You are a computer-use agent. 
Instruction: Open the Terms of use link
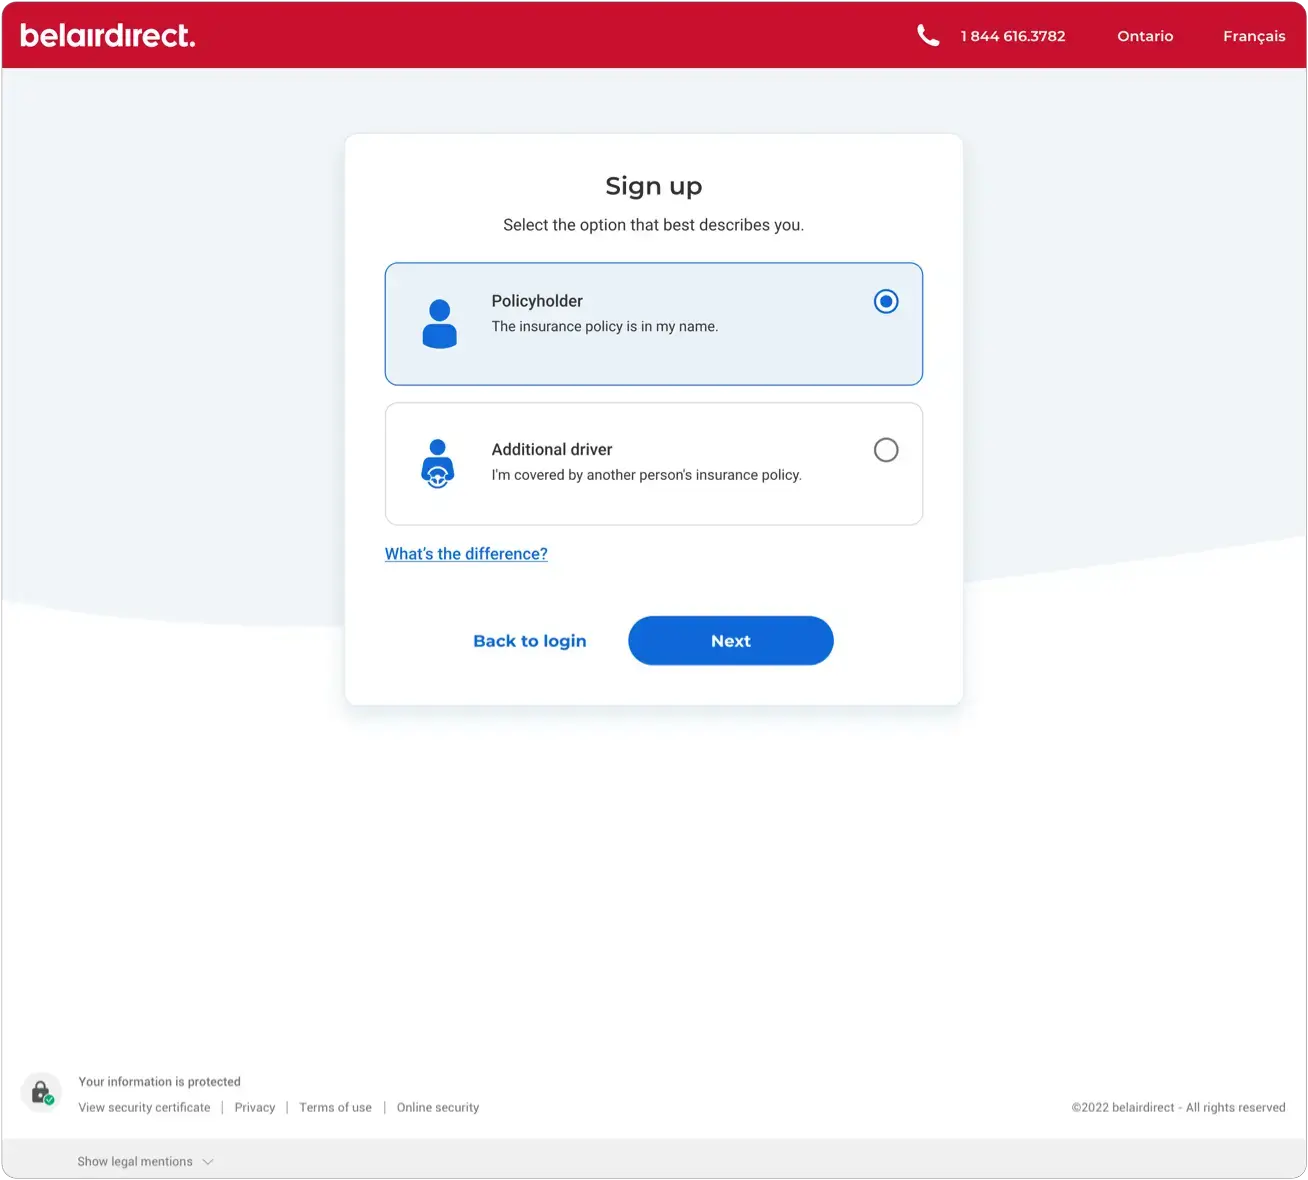tap(335, 1108)
